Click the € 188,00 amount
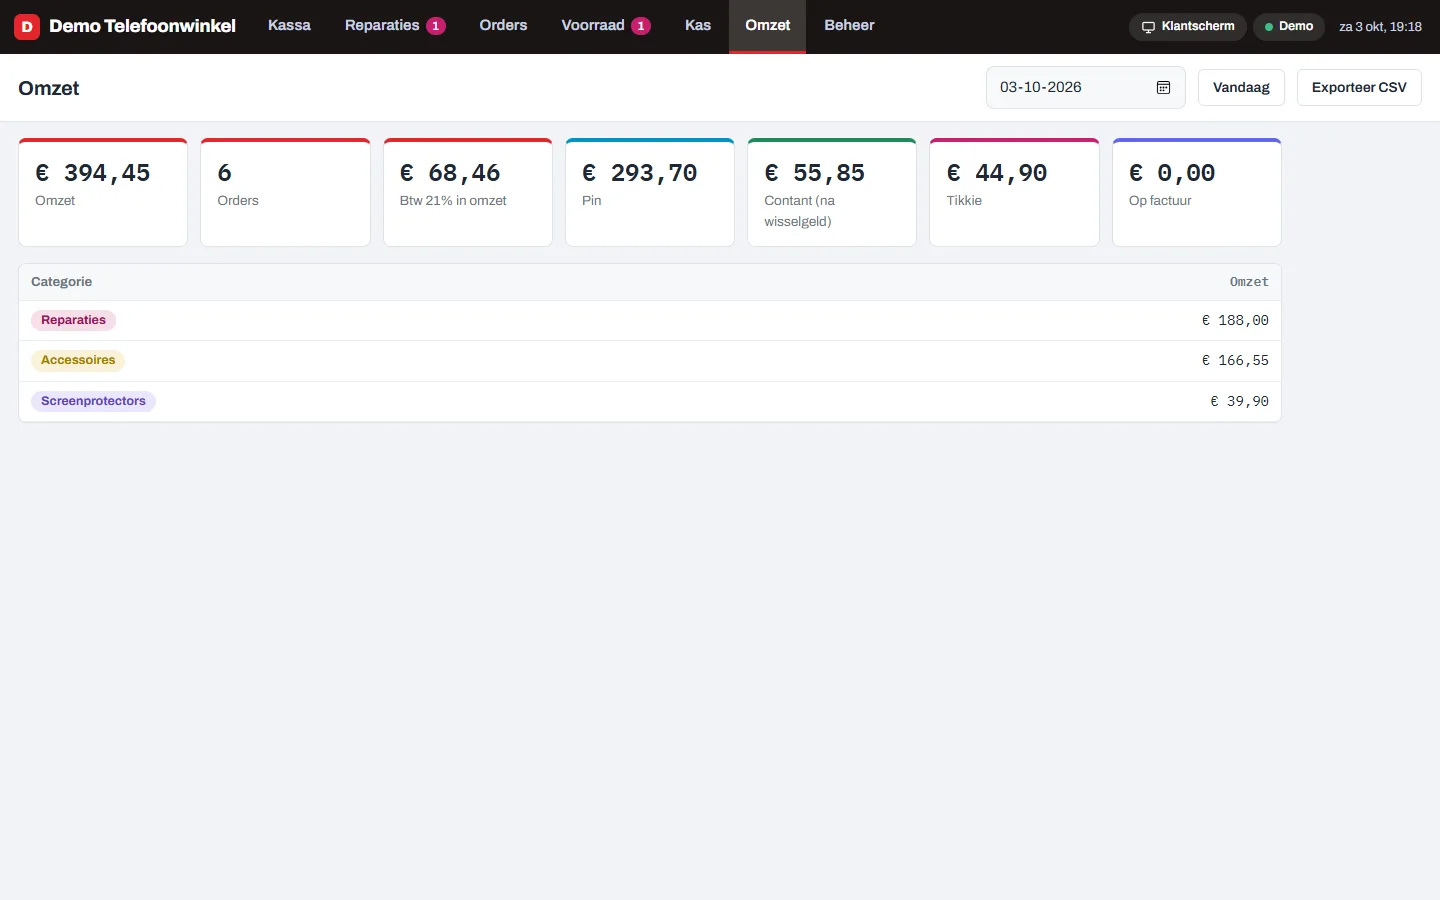This screenshot has width=1440, height=900. (1235, 321)
